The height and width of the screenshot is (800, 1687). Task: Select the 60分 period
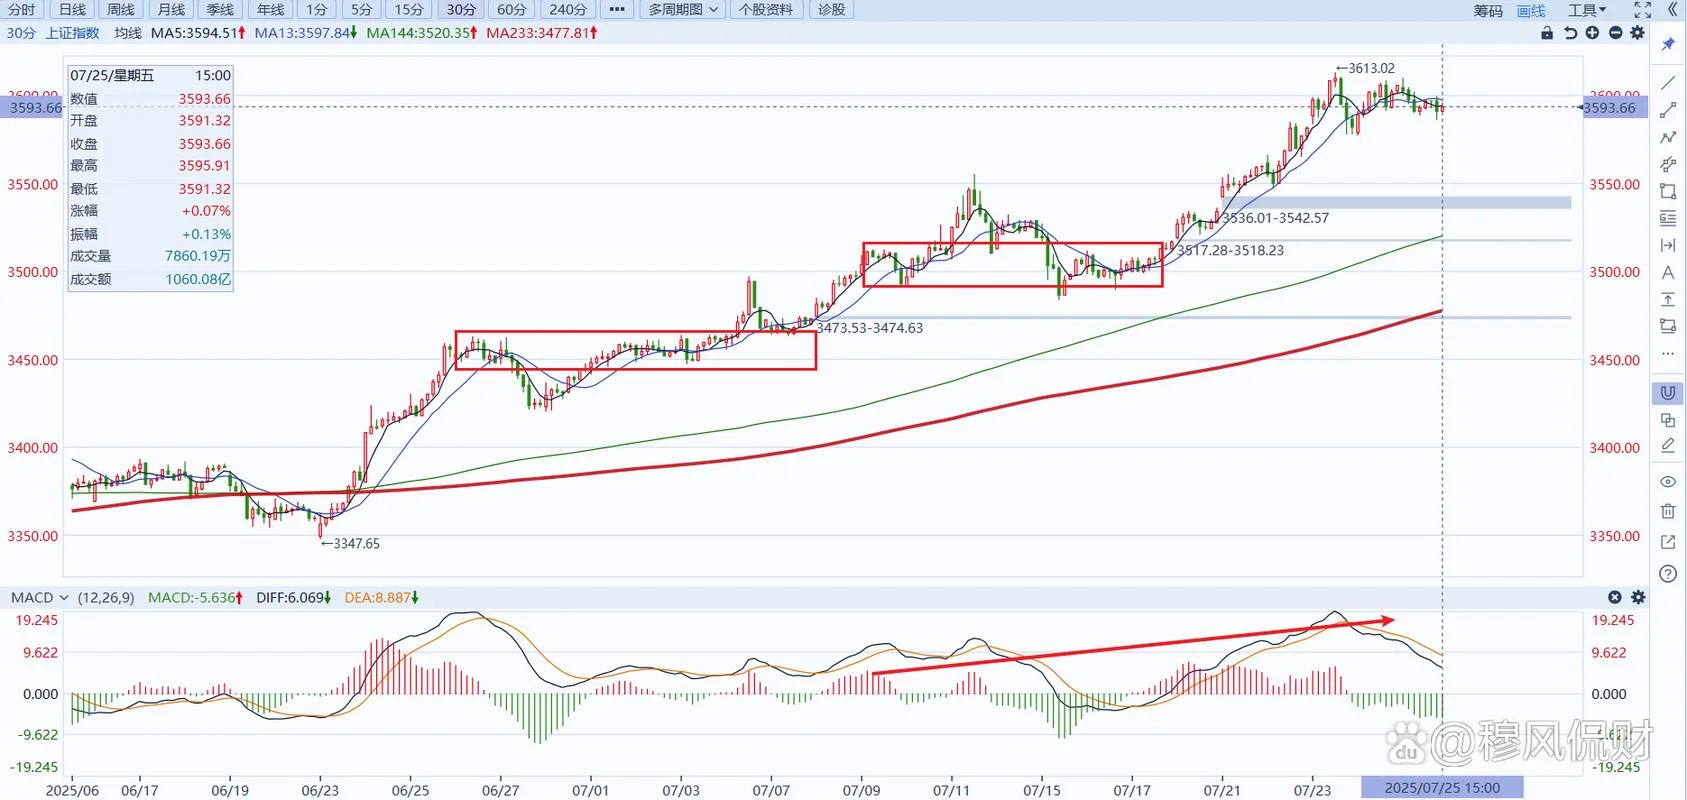tap(512, 9)
